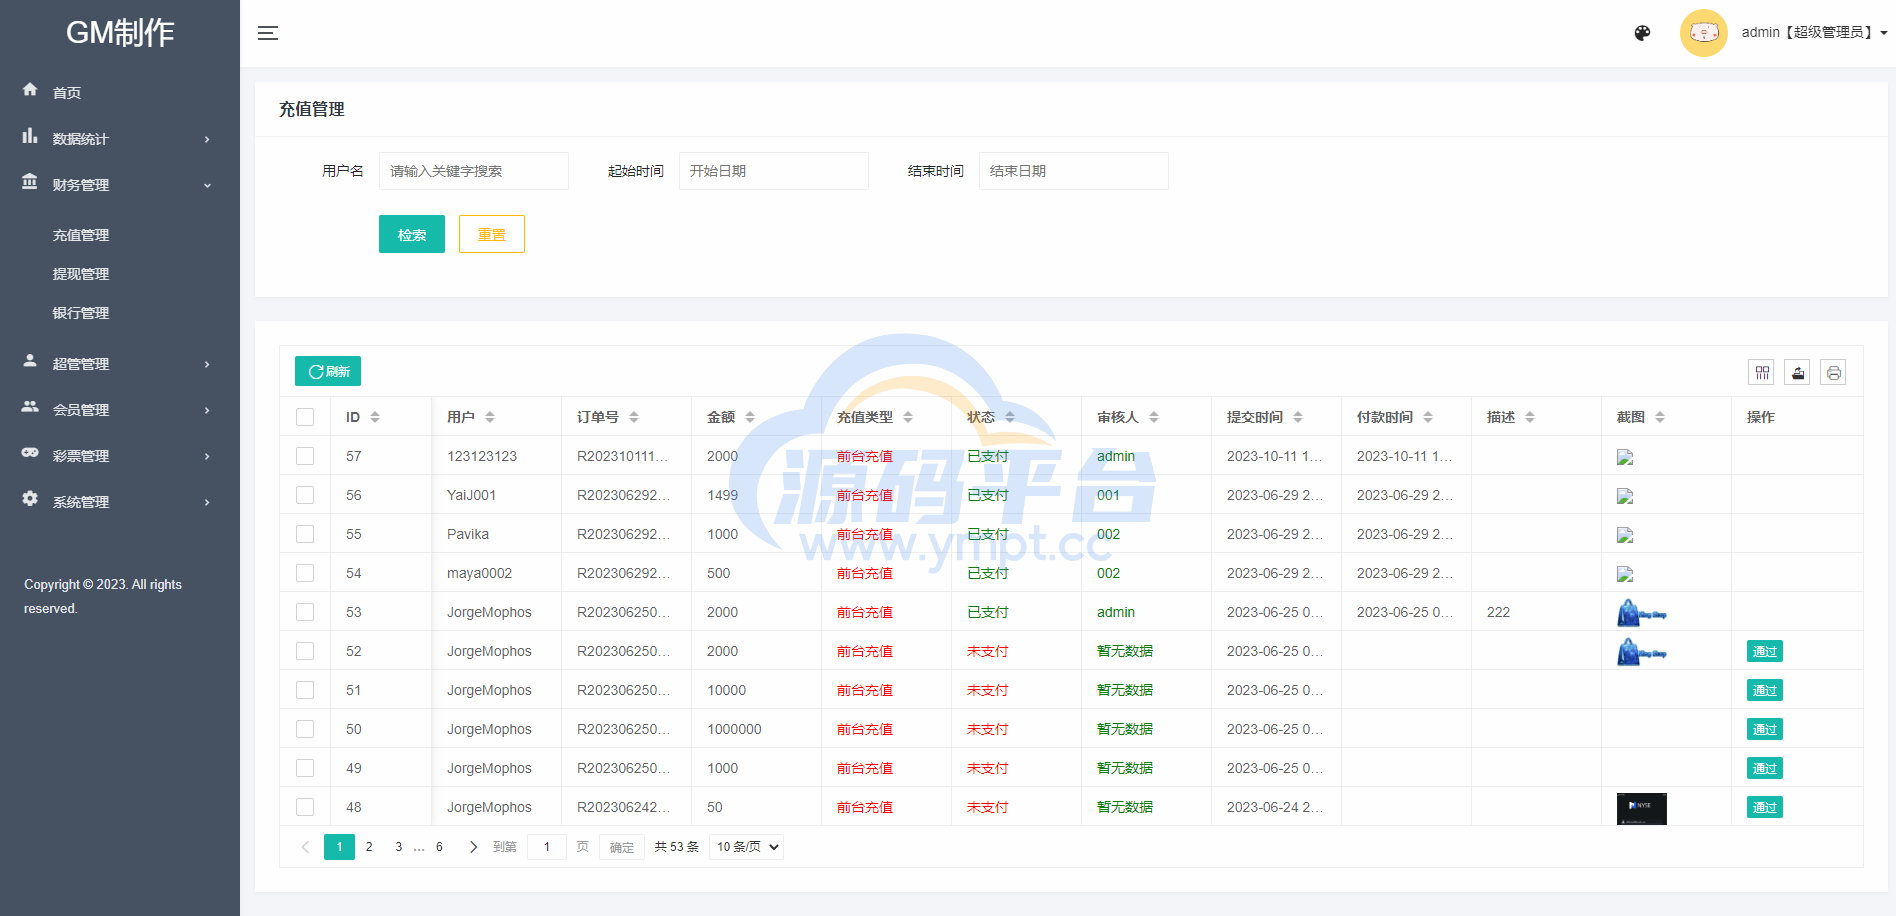The width and height of the screenshot is (1896, 916).
Task: Sort by 提交时间 column arrows
Action: click(1298, 417)
